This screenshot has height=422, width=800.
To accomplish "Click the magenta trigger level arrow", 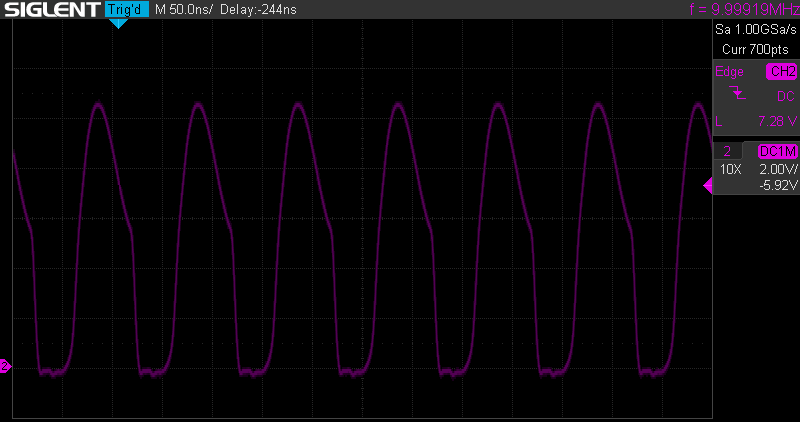I will coord(708,186).
